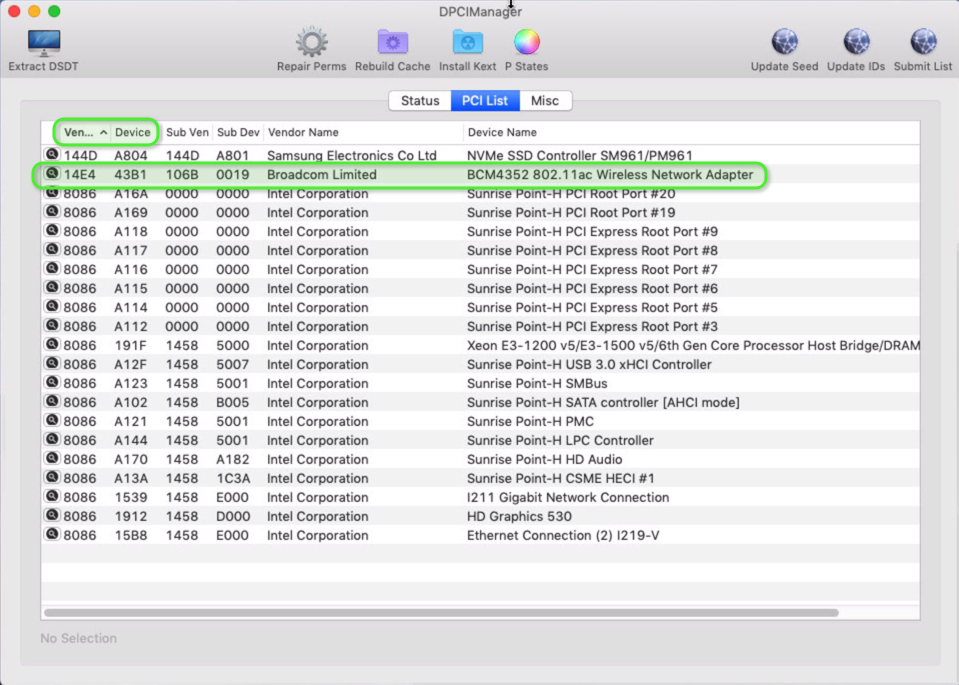Sort by Vendor ID column header
Image resolution: width=959 pixels, height=685 pixels.
click(x=78, y=132)
